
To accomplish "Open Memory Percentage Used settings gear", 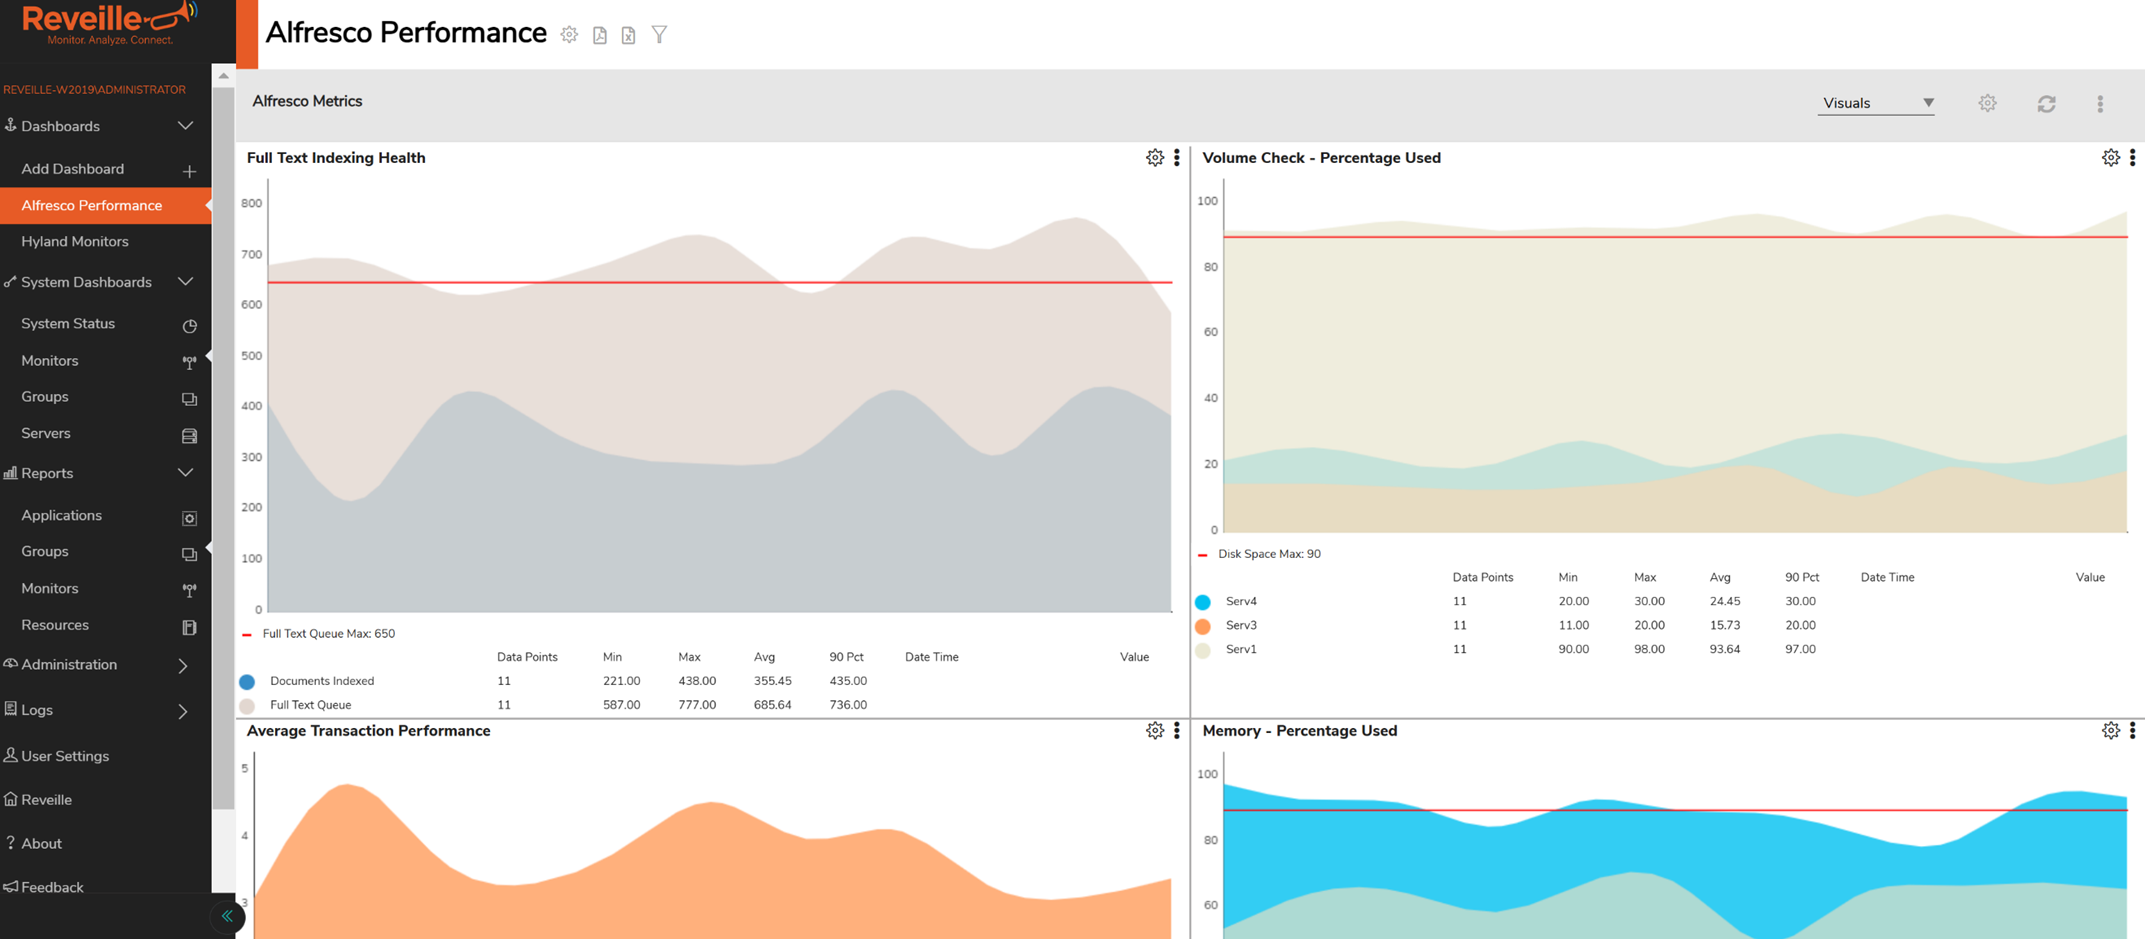I will (2111, 731).
